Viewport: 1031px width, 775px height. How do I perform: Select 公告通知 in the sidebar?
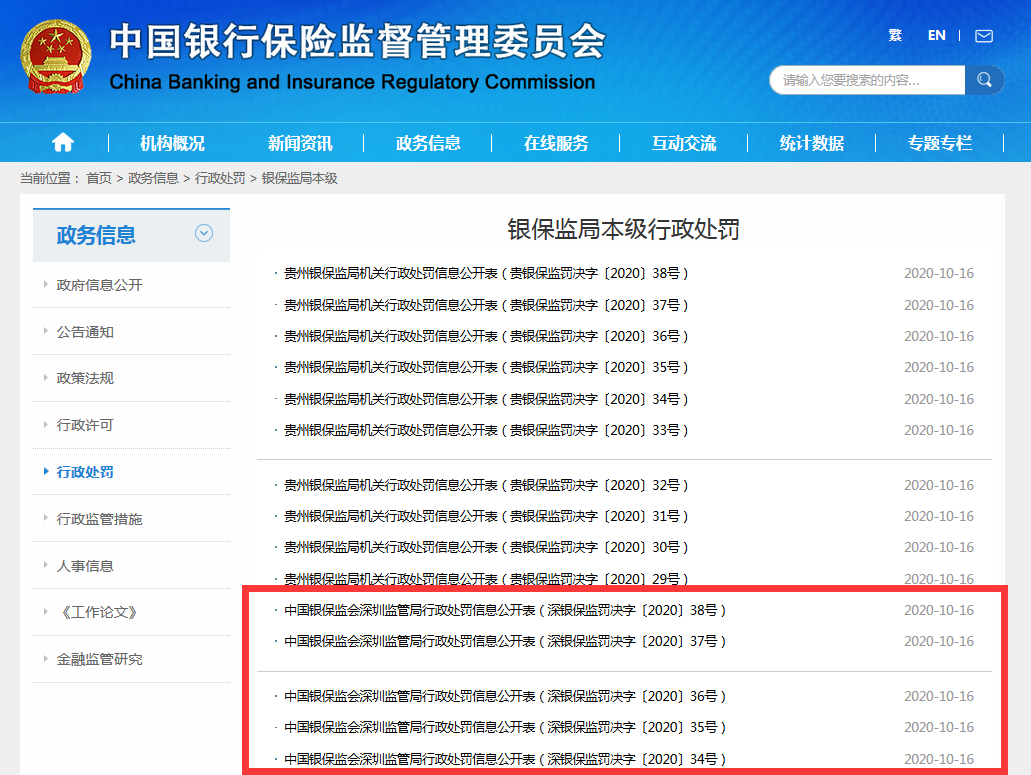coord(85,332)
